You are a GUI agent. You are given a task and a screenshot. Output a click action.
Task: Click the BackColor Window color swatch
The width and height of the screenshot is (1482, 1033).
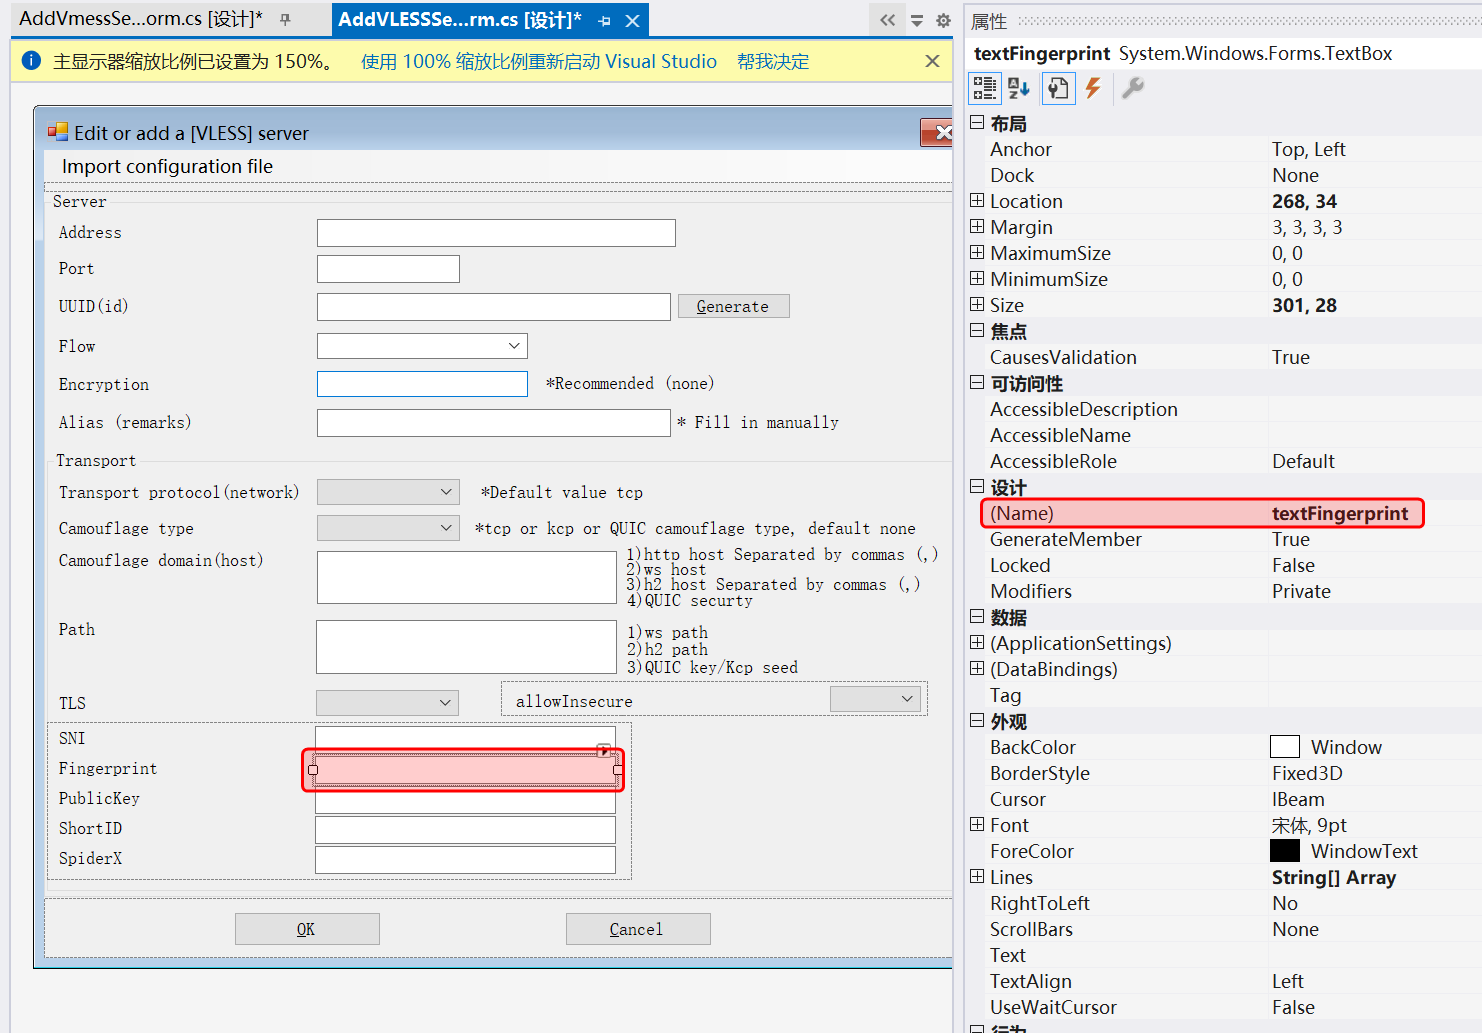tap(1284, 747)
